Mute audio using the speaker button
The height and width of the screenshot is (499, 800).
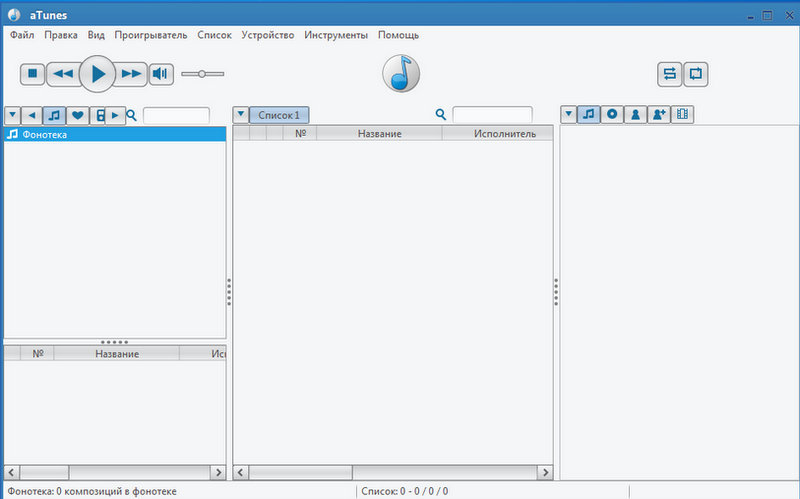(x=161, y=74)
